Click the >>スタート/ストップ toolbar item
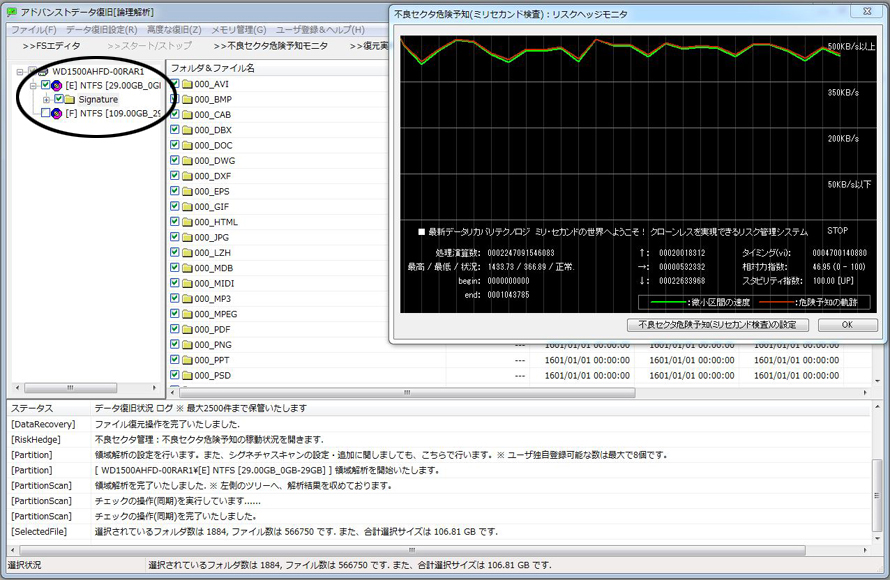The image size is (890, 580). point(149,46)
